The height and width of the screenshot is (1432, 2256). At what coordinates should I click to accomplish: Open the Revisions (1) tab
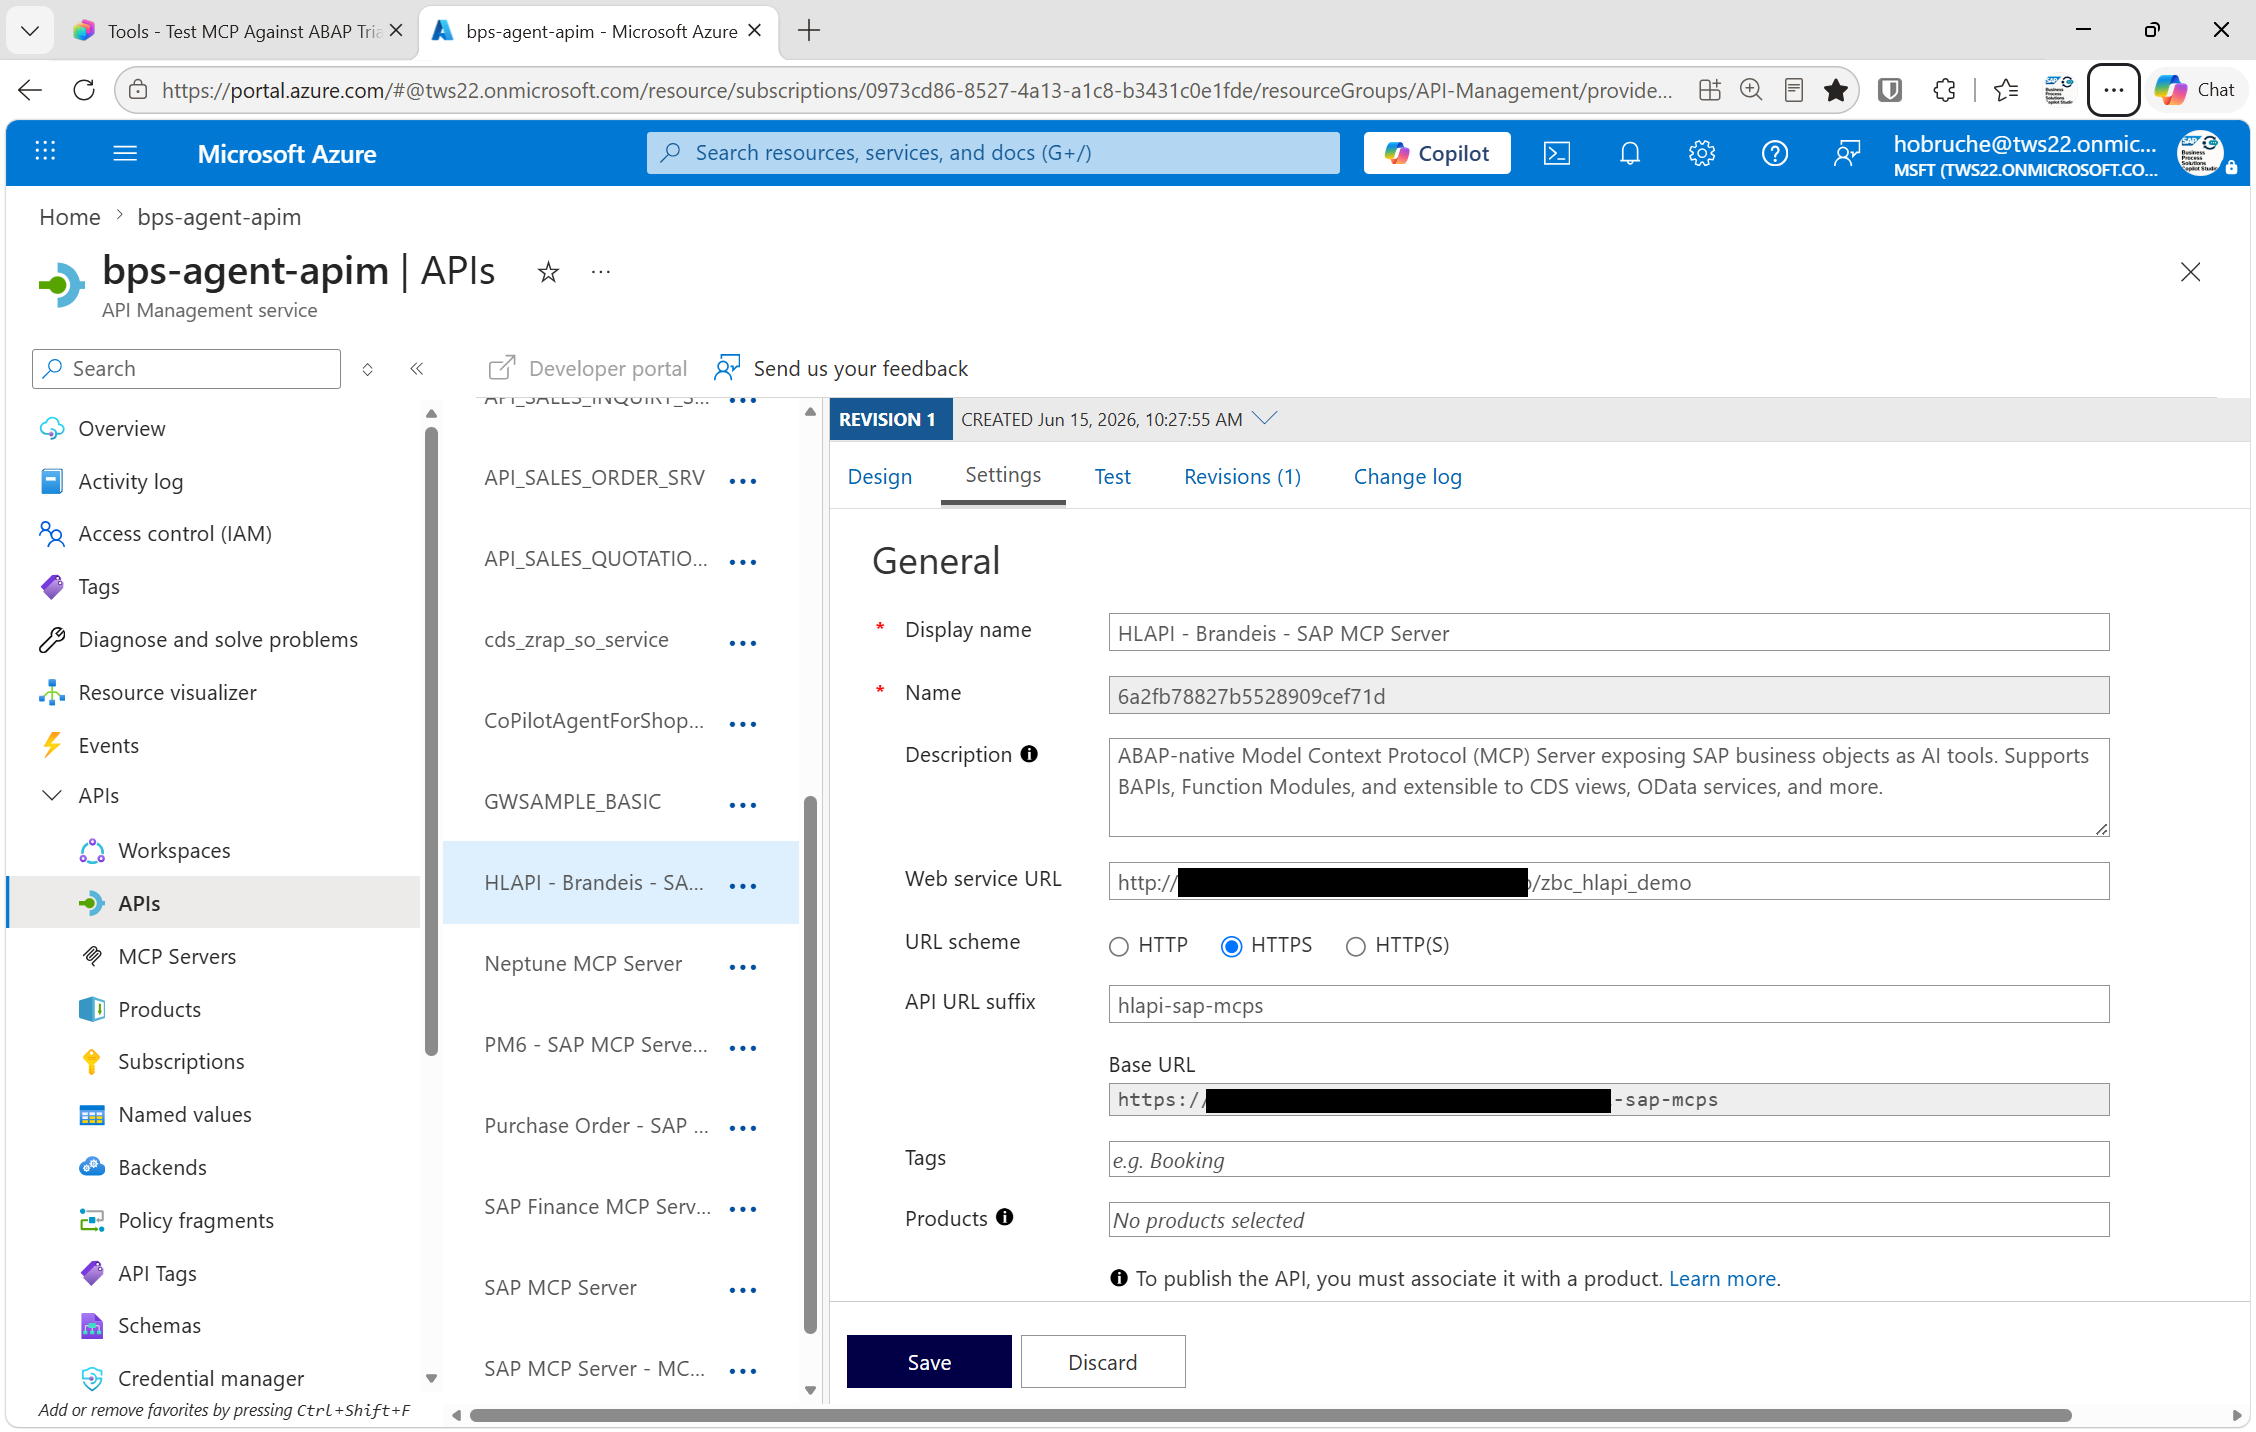(x=1242, y=477)
